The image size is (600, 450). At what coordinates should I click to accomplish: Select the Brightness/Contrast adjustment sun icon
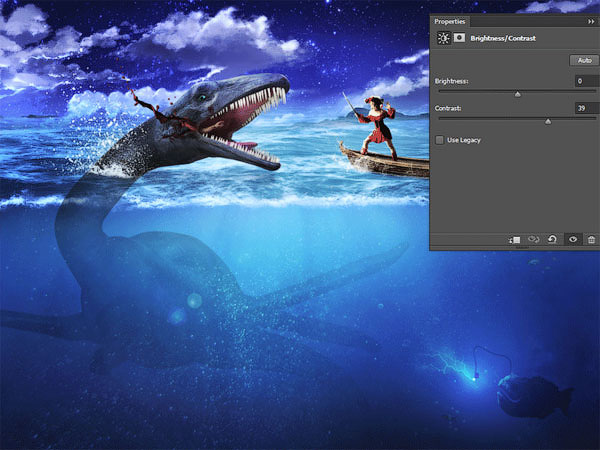point(443,38)
